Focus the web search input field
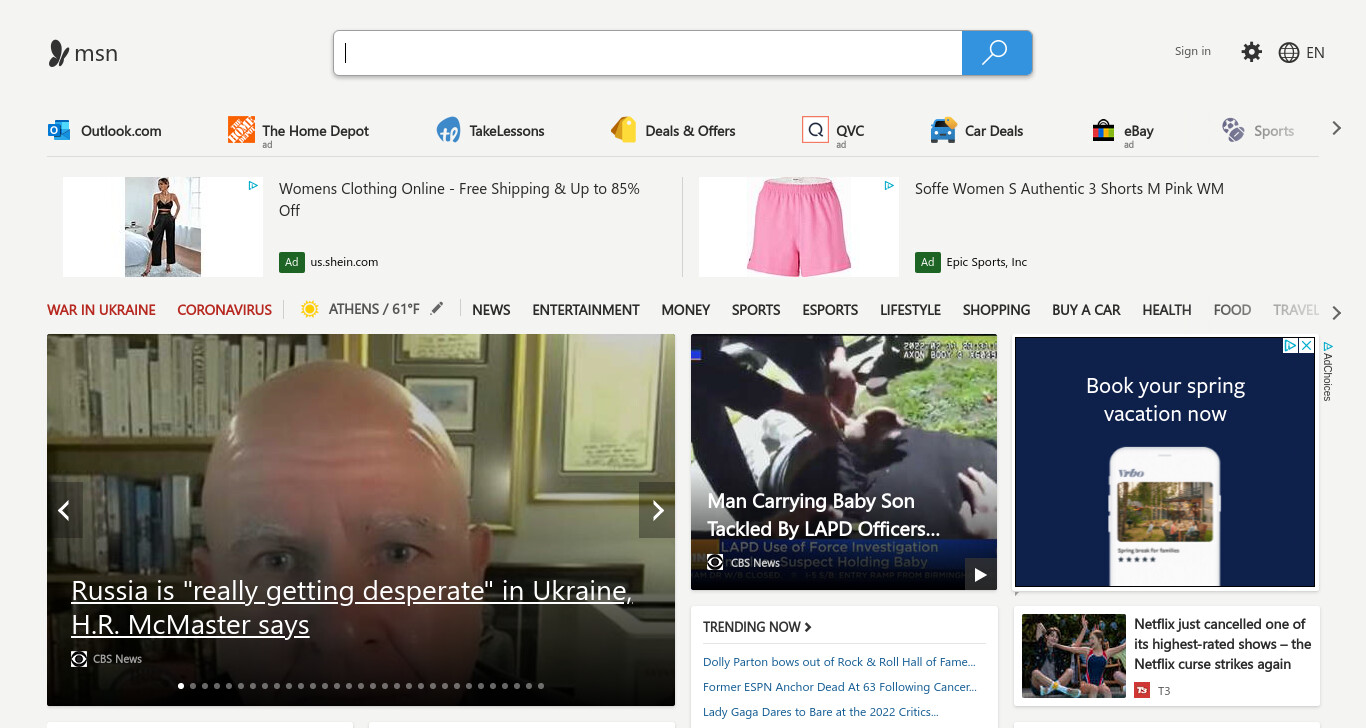Image resolution: width=1366 pixels, height=728 pixels. [x=648, y=53]
